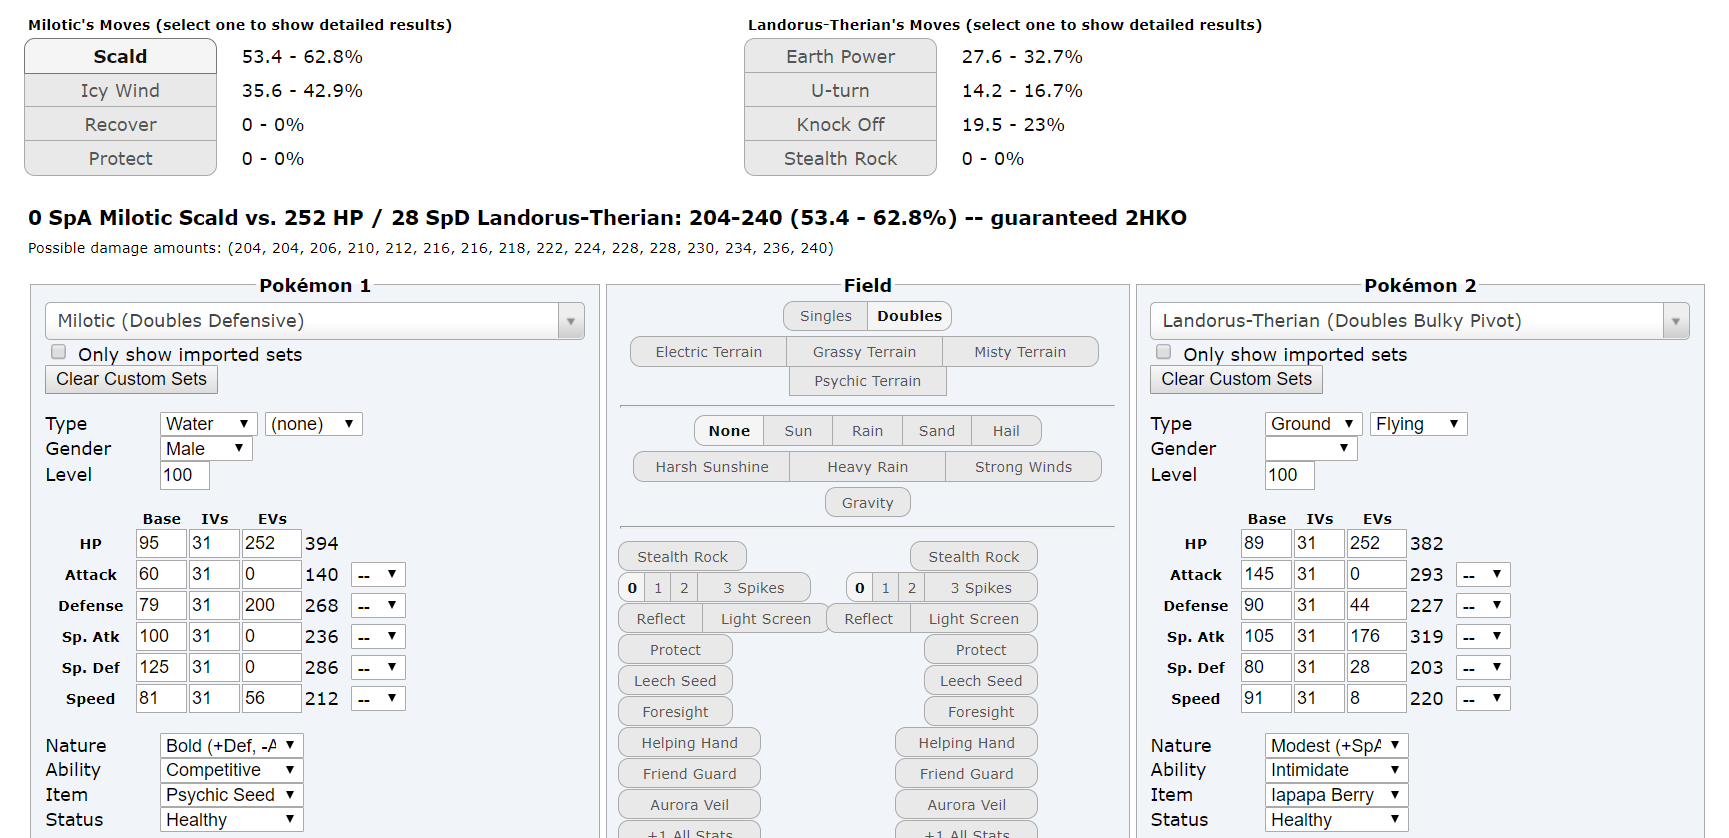Viewport: 1729px width, 838px height.
Task: Enable Grassy Terrain
Action: (x=864, y=352)
